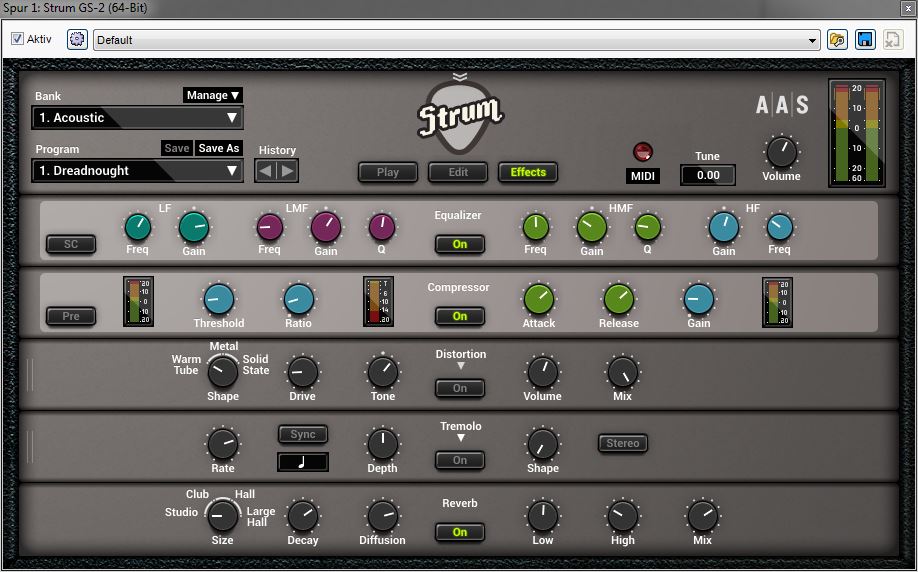Viewport: 918px width, 572px height.
Task: Click the Strum guitar pick logo
Action: (x=460, y=118)
